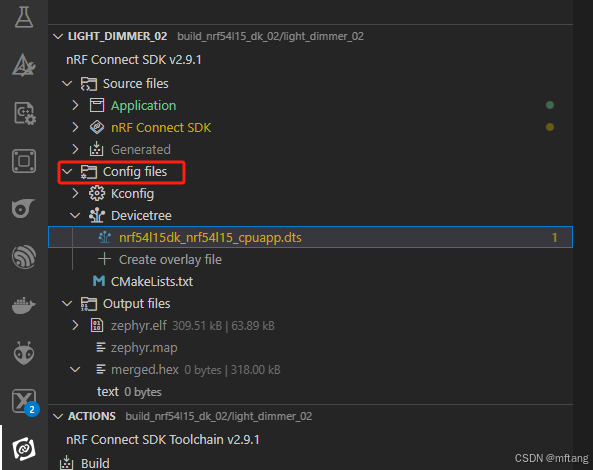The height and width of the screenshot is (470, 593).
Task: Open the X icon with badge 2
Action: [x=24, y=401]
